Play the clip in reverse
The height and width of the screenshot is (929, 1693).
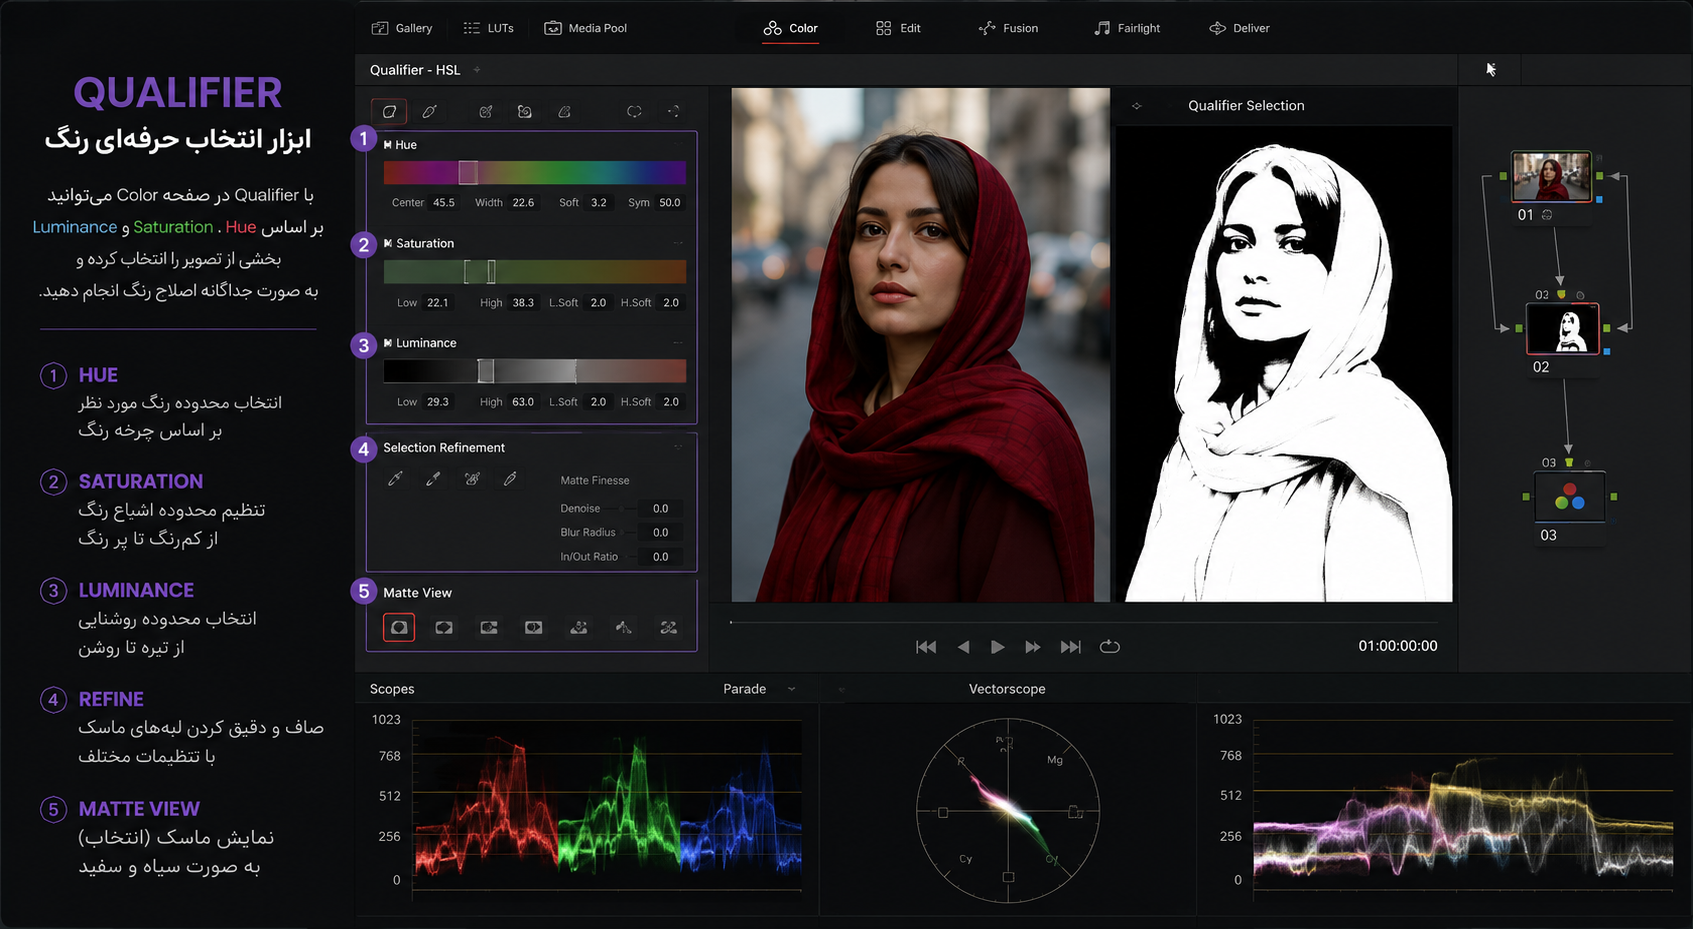coord(963,647)
